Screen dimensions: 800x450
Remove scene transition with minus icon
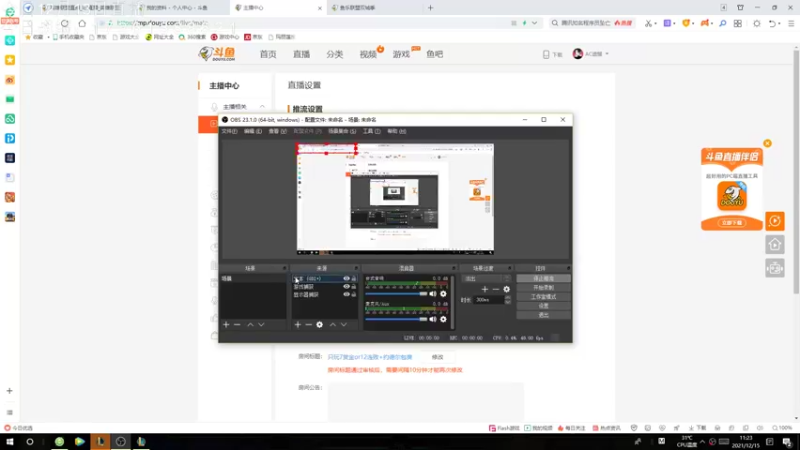pyautogui.click(x=495, y=289)
